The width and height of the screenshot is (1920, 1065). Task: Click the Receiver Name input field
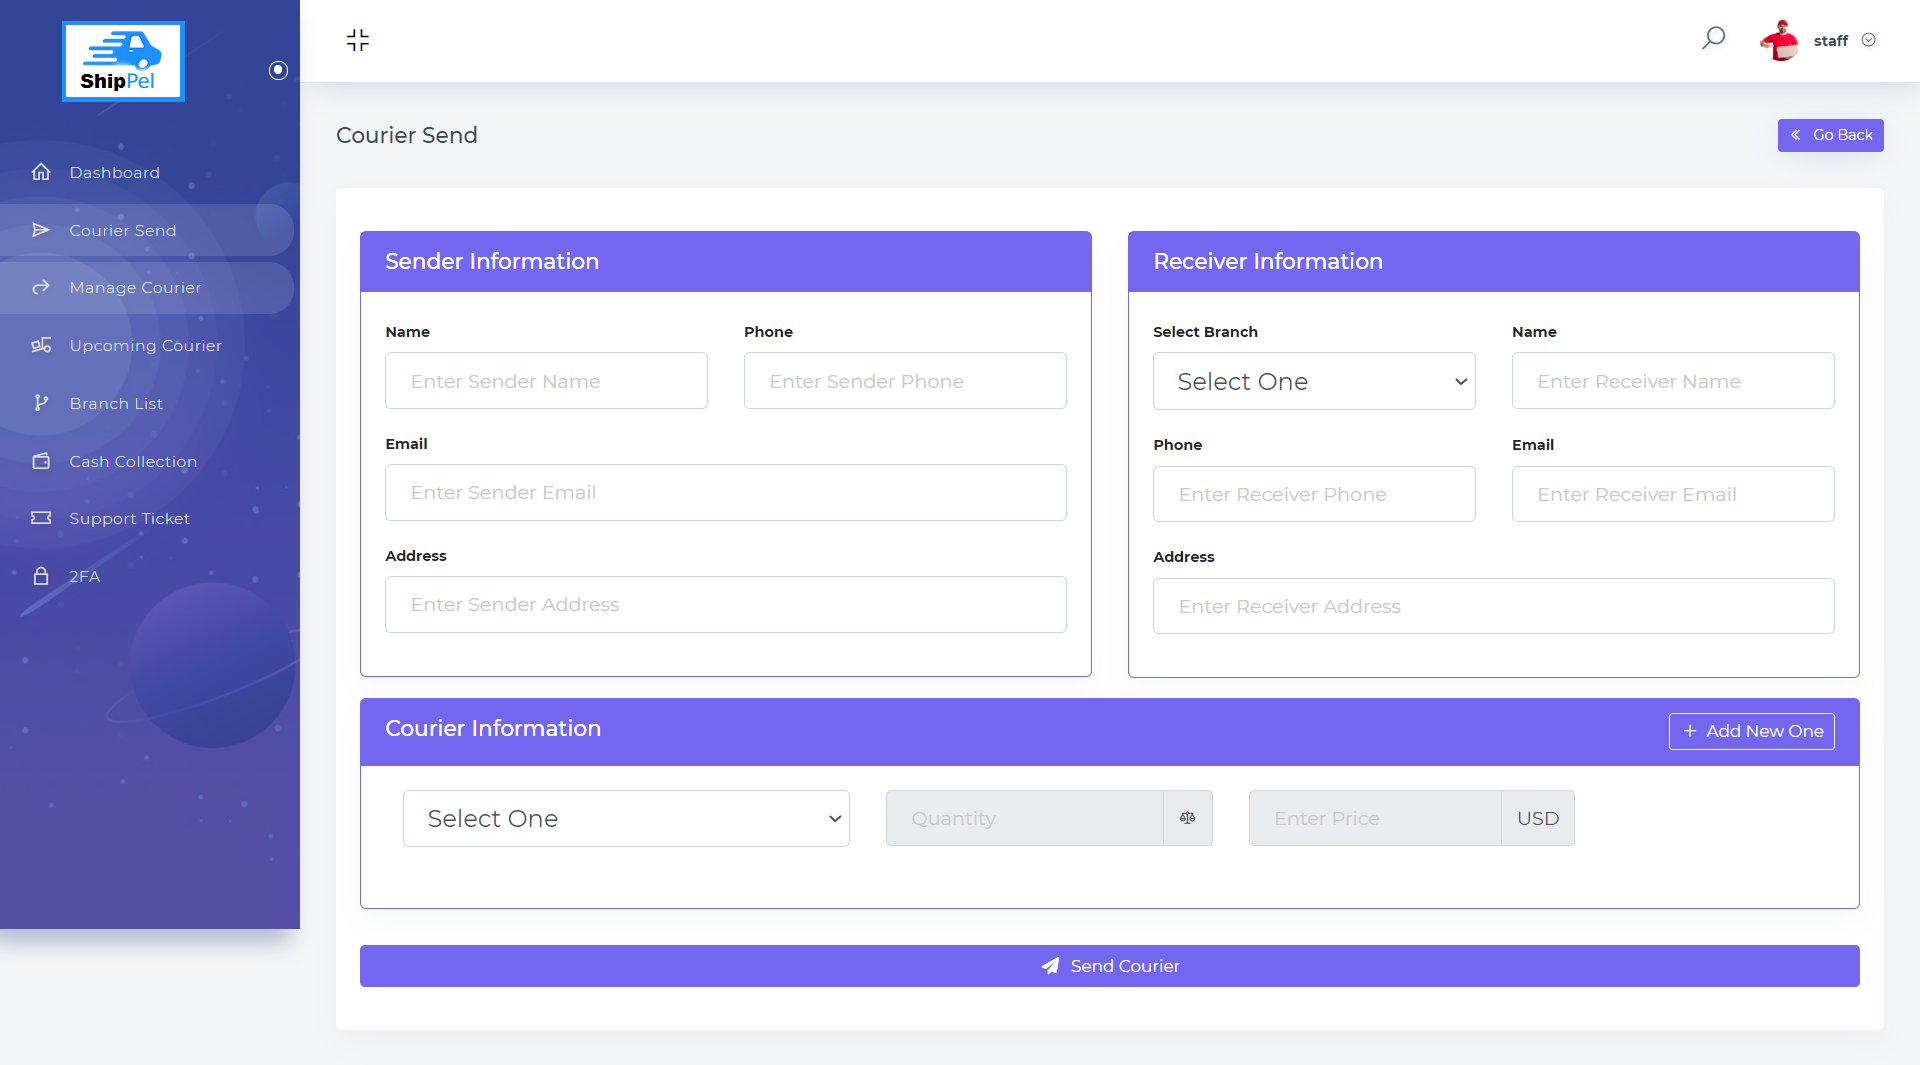coord(1673,381)
